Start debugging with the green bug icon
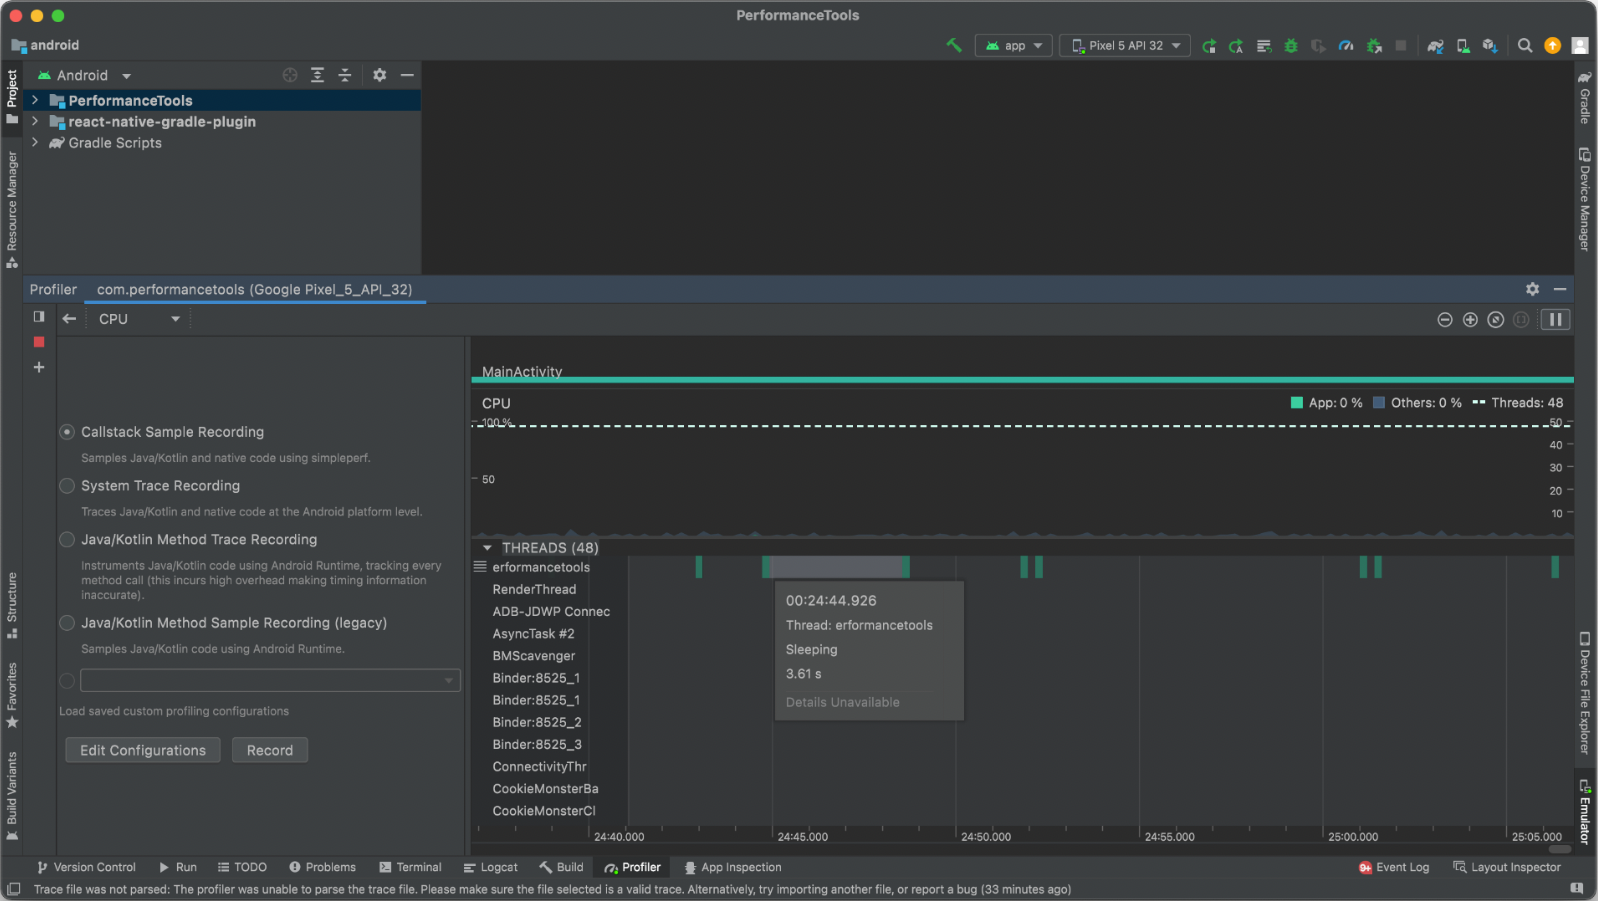 point(1291,46)
